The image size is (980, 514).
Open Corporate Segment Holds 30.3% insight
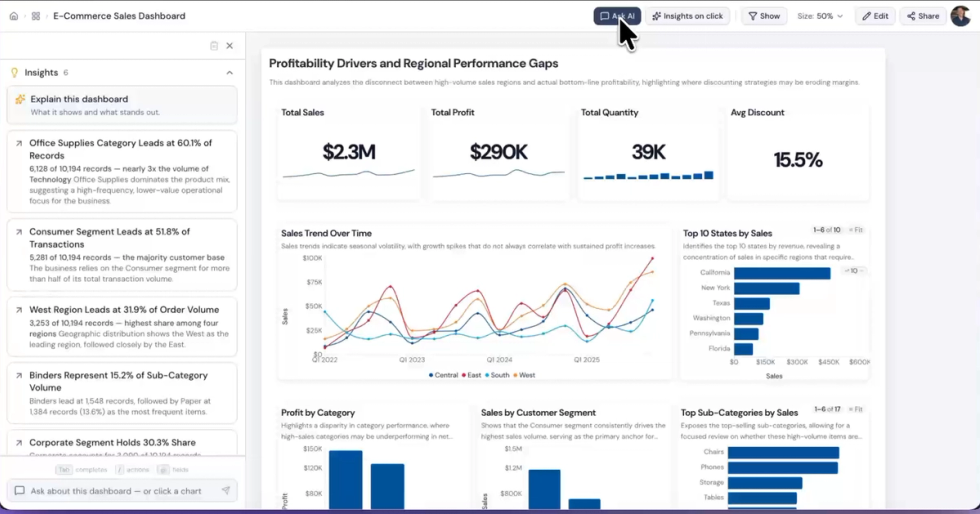pos(122,443)
